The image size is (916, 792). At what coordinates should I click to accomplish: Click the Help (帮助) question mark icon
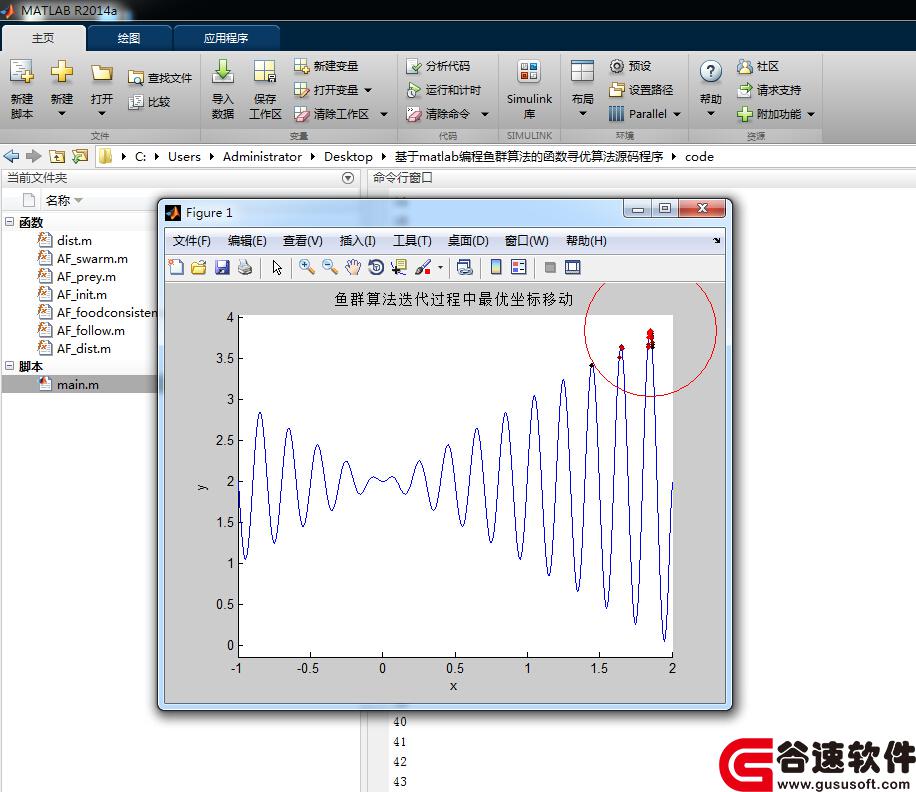click(710, 72)
